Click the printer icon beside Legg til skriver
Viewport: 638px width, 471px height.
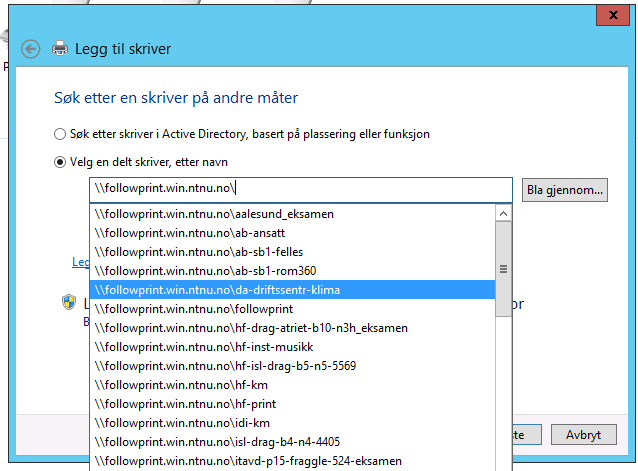point(60,48)
